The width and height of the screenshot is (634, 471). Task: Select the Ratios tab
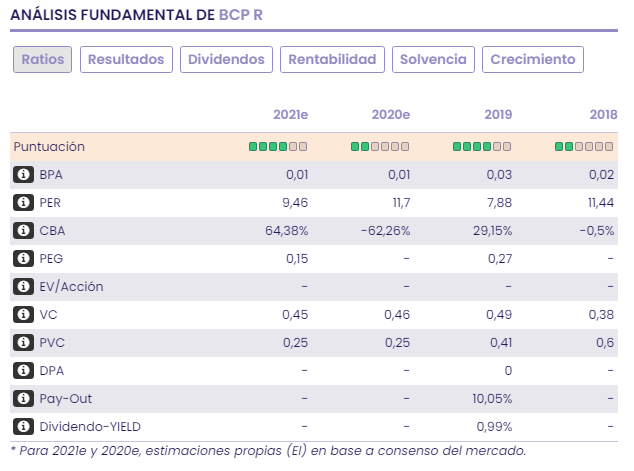click(x=42, y=59)
